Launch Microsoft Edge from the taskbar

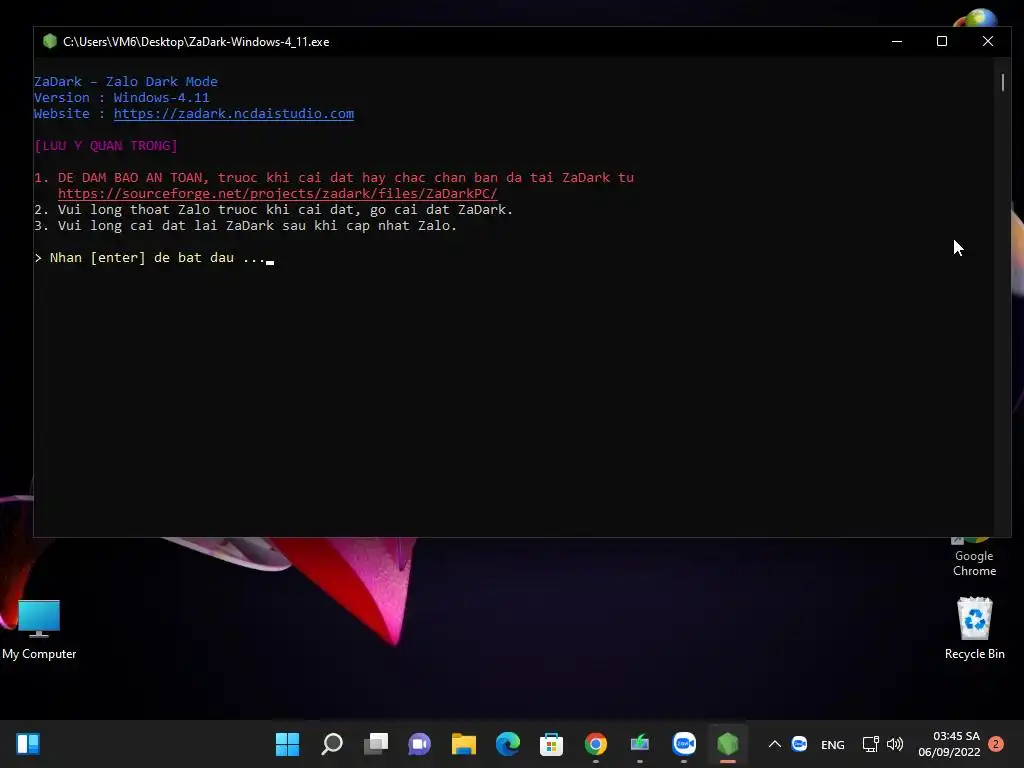[x=507, y=744]
